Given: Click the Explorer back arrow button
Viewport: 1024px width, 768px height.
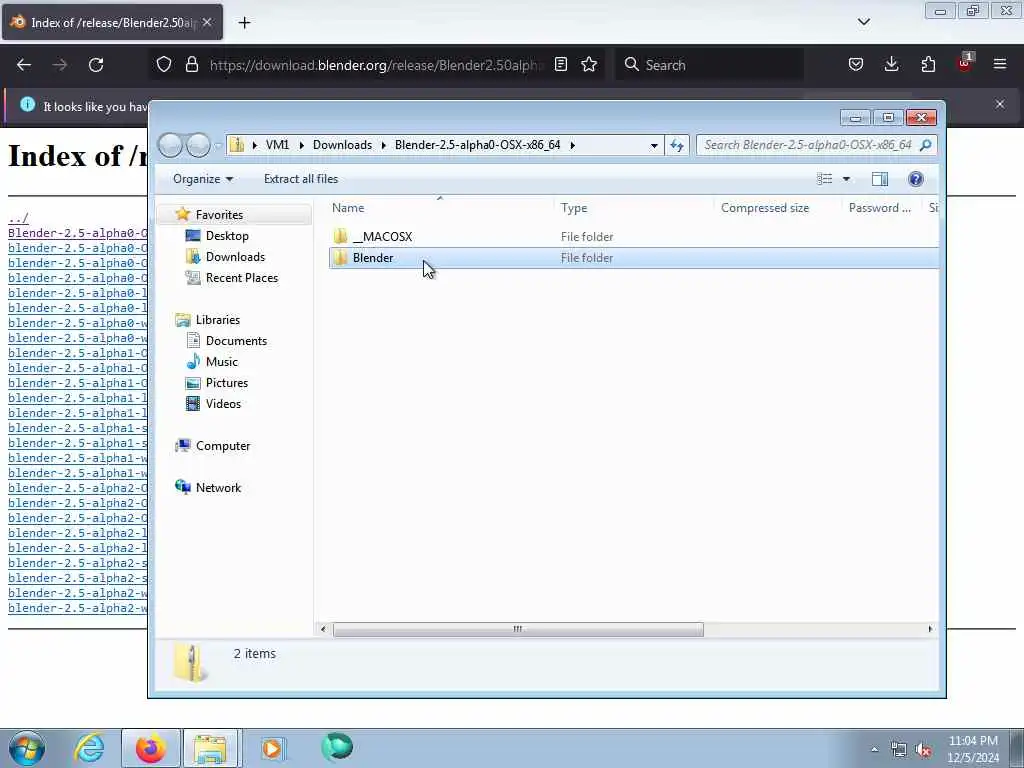Looking at the screenshot, I should click(170, 145).
